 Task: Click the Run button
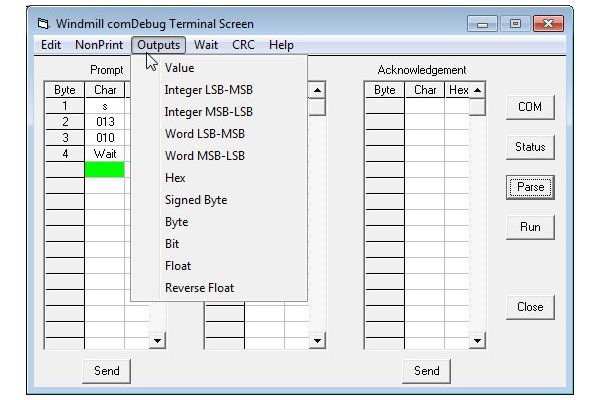tap(530, 227)
